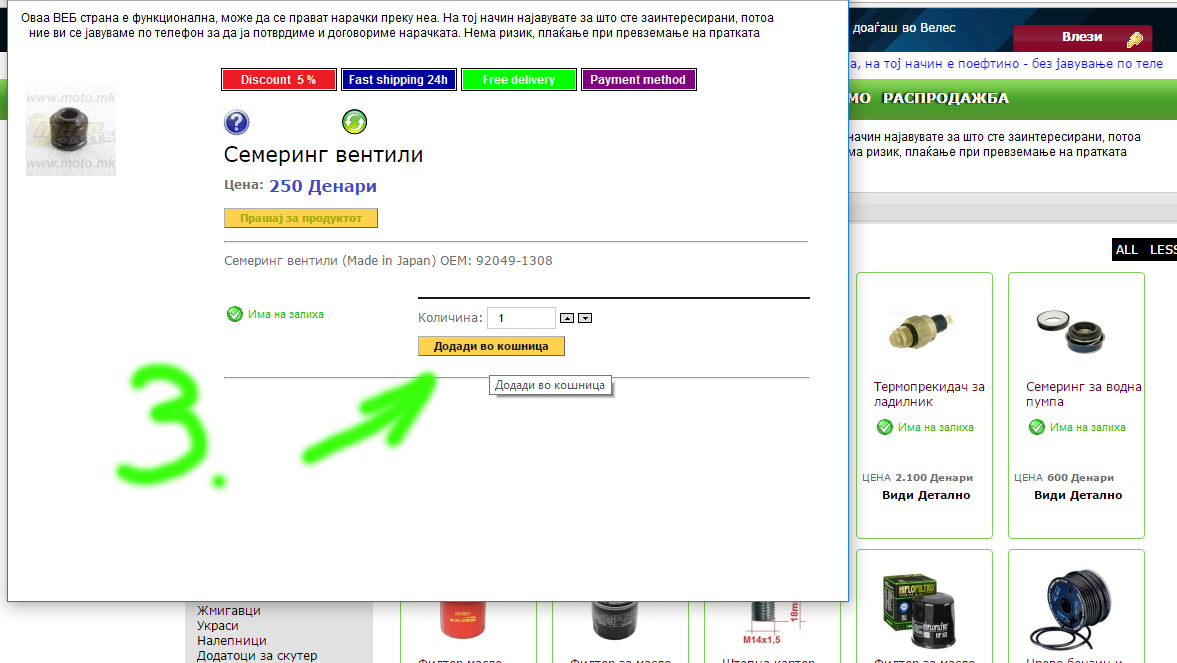Screen dimensions: 1177x663
Task: Click the Payment method badge
Action: click(x=638, y=80)
